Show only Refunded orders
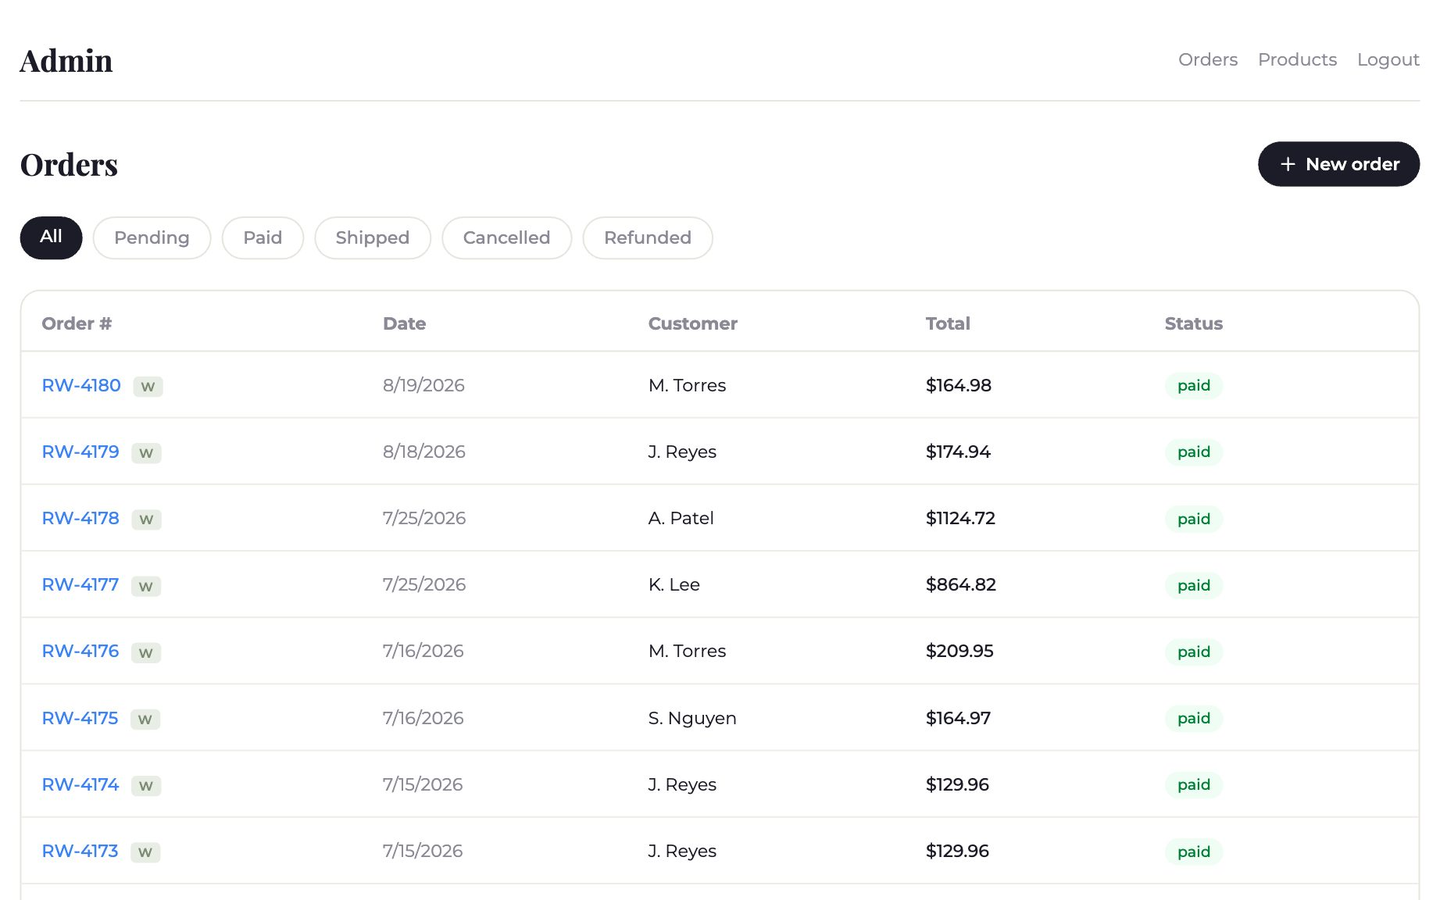This screenshot has width=1440, height=900. point(648,238)
